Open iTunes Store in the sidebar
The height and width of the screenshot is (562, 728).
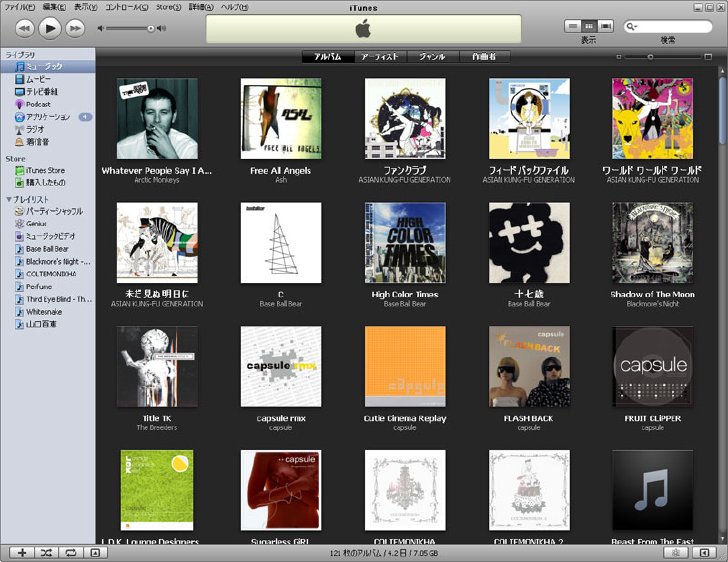[x=48, y=170]
